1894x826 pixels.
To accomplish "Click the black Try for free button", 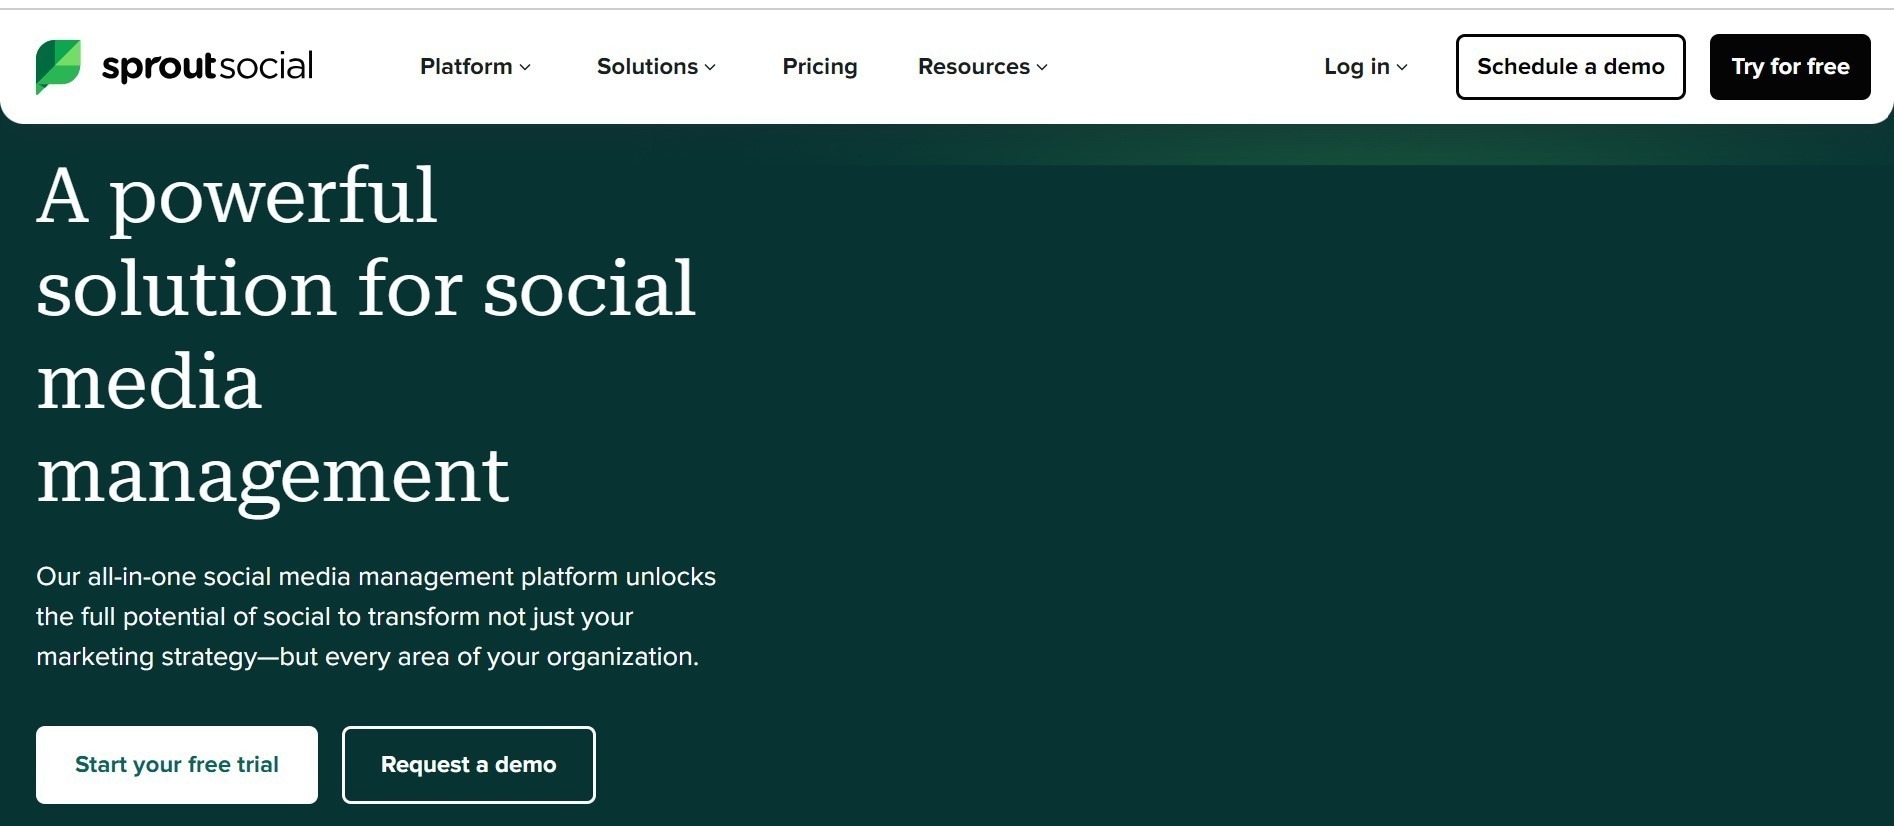I will (1789, 67).
